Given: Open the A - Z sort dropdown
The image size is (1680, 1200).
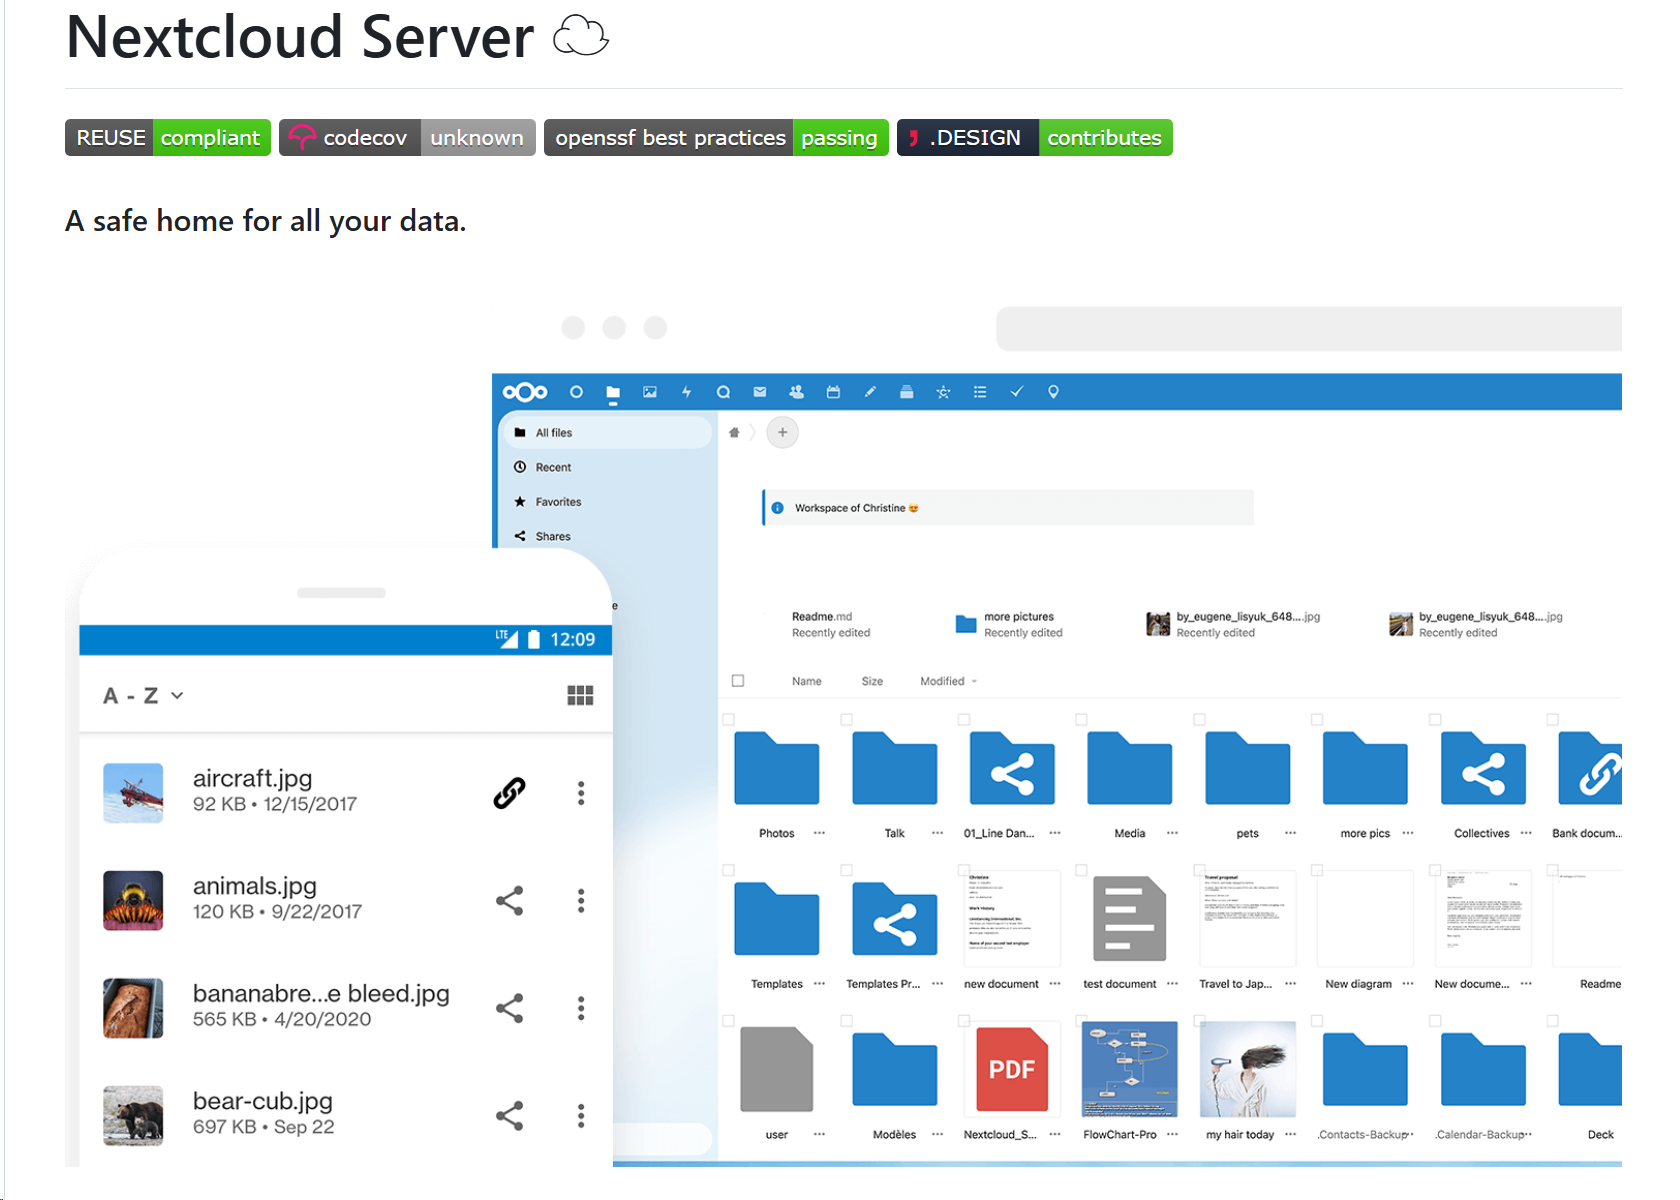Looking at the screenshot, I should coord(143,695).
